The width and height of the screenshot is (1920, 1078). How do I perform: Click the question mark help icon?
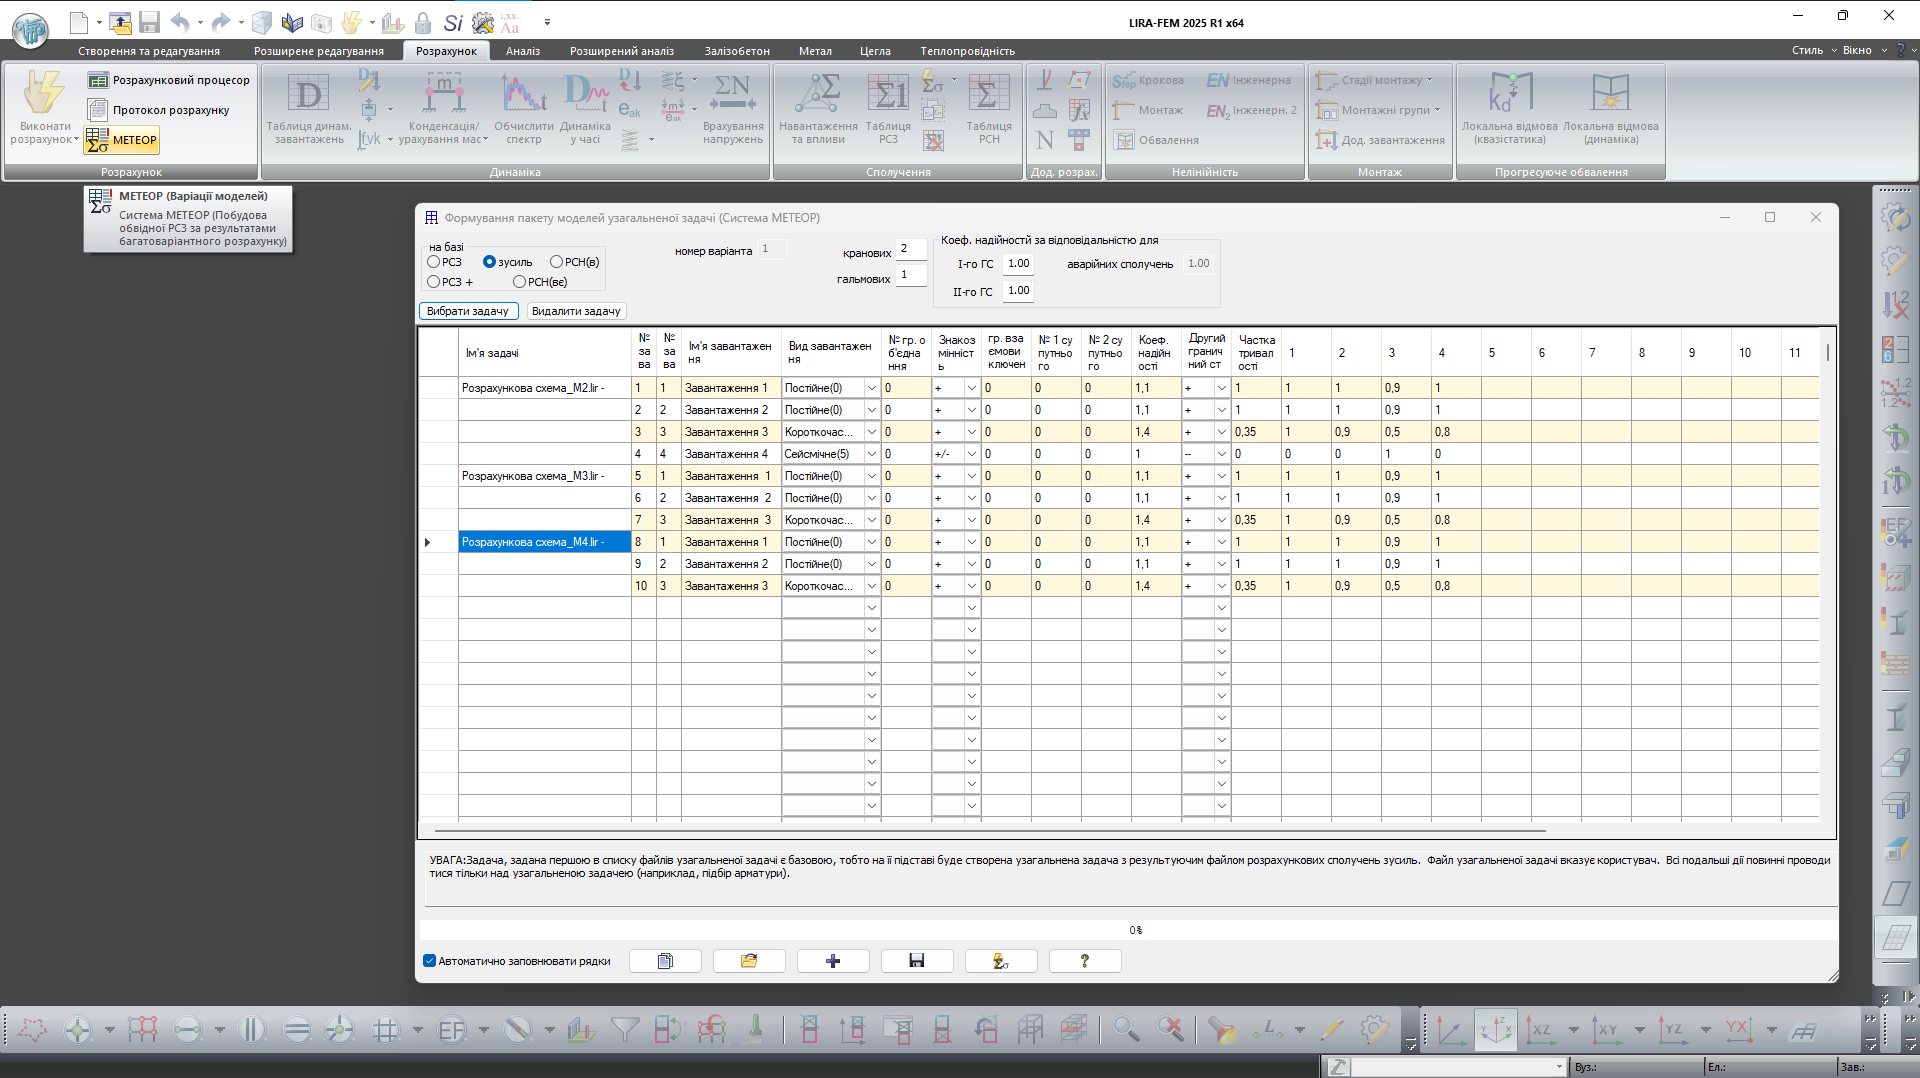[x=1084, y=961]
